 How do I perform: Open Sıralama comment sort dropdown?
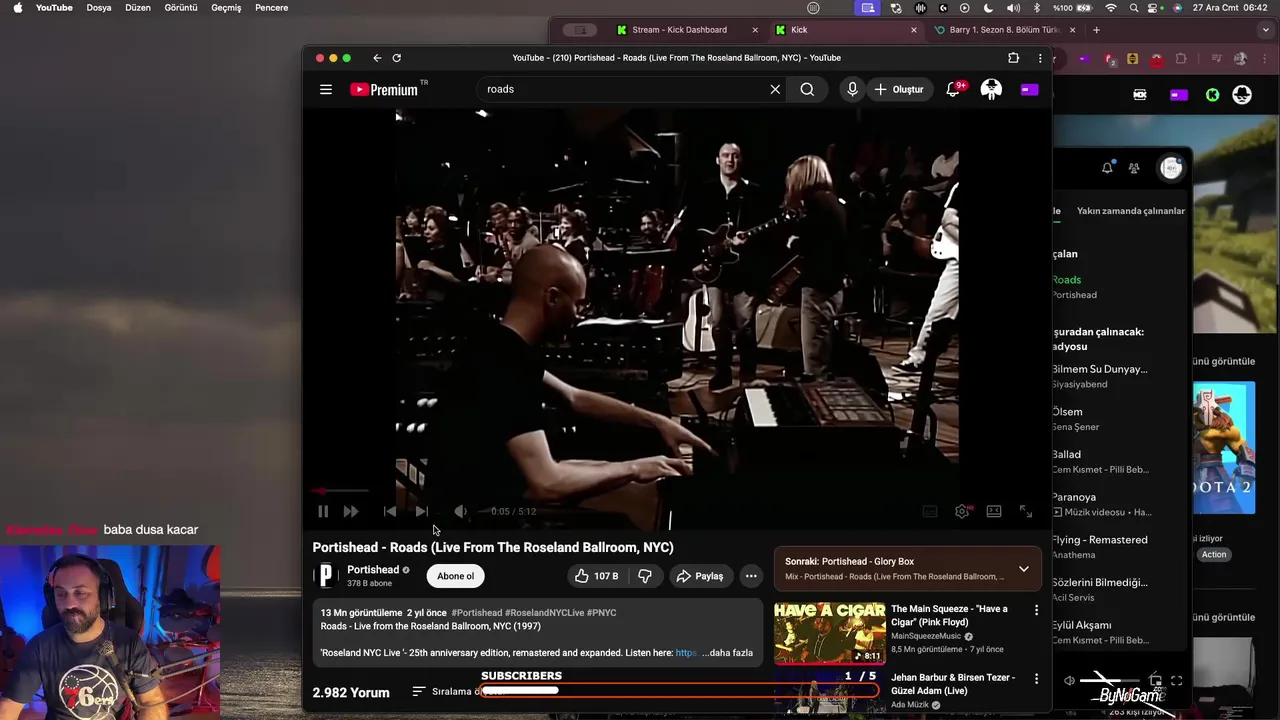[x=456, y=692]
